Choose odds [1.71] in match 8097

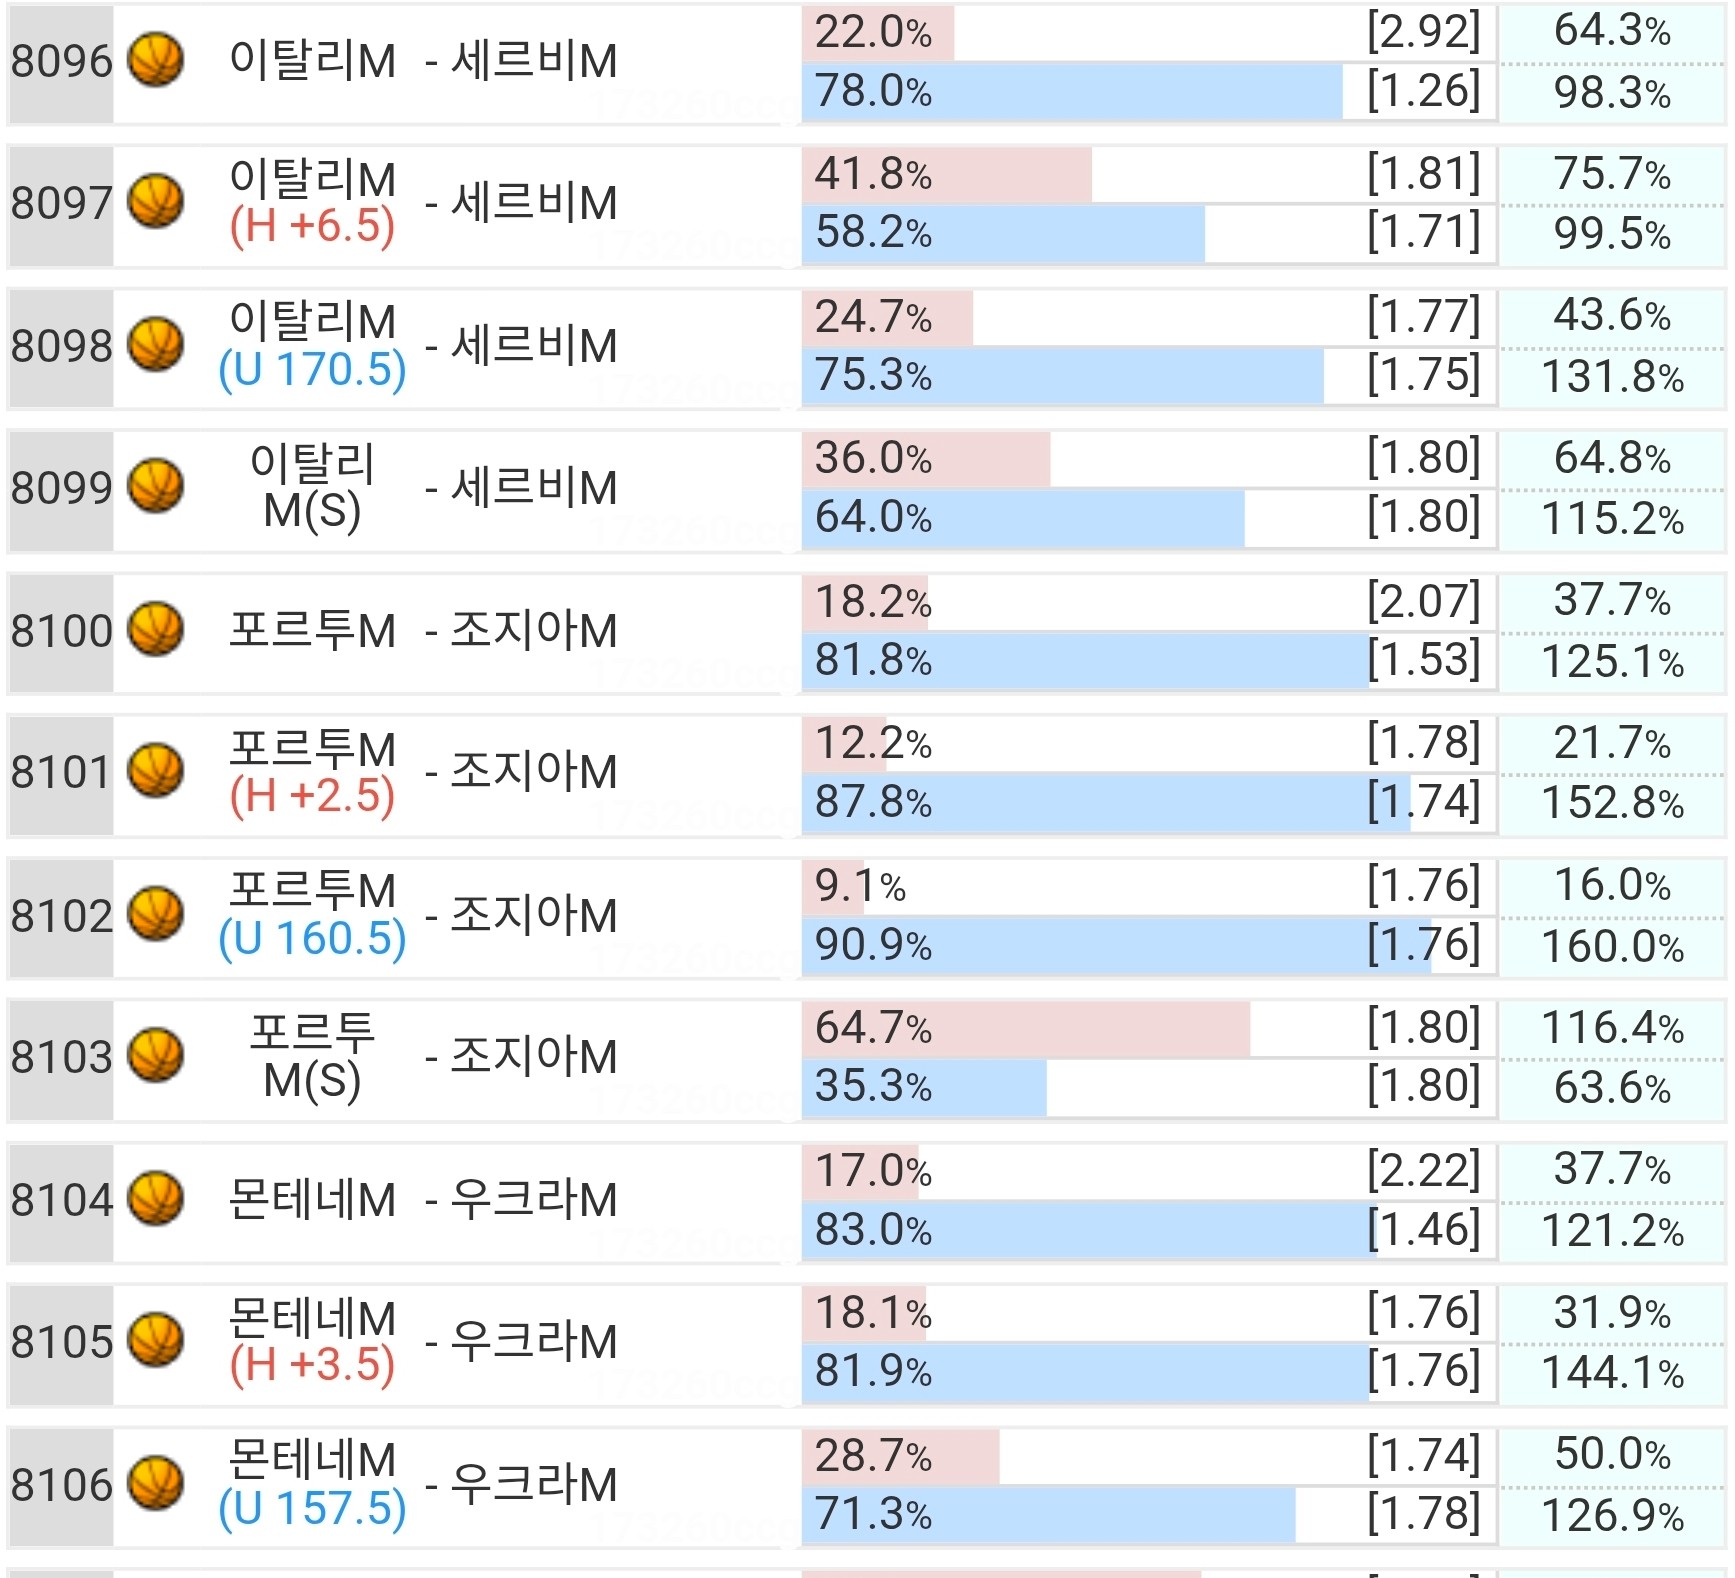(x=1423, y=232)
